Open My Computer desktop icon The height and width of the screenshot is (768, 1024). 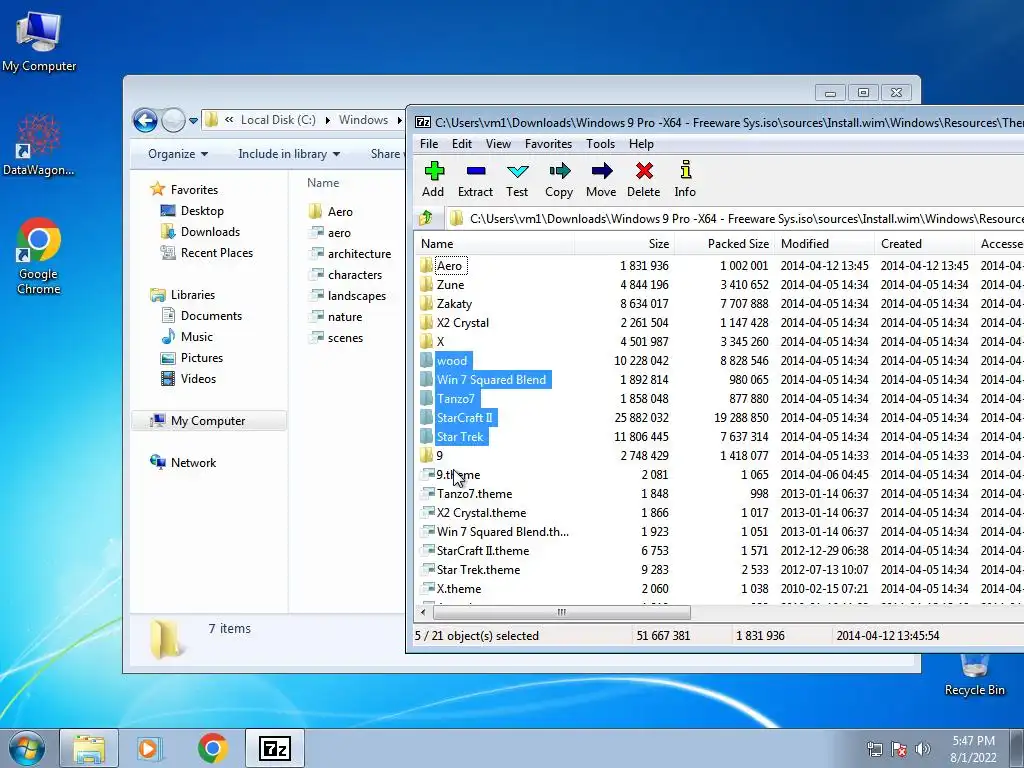coord(39,41)
